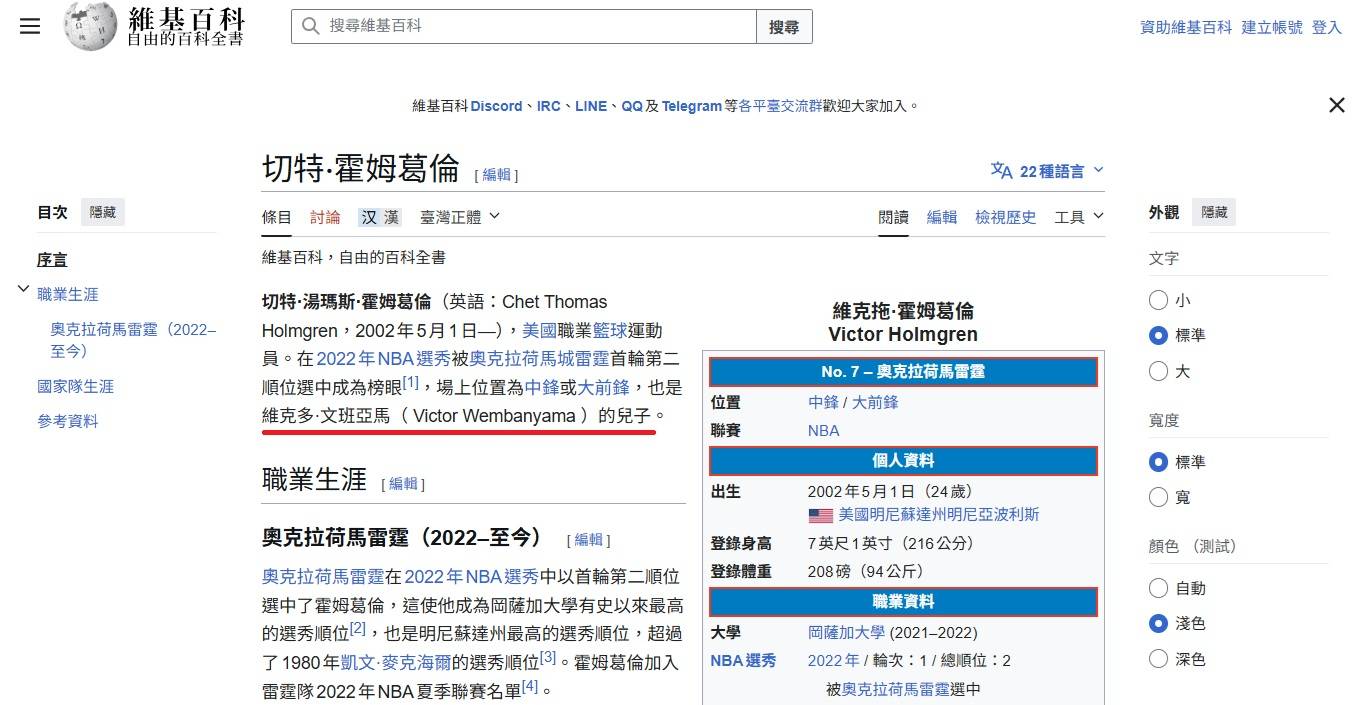
Task: Switch to the 條目 article tab
Action: 277,217
